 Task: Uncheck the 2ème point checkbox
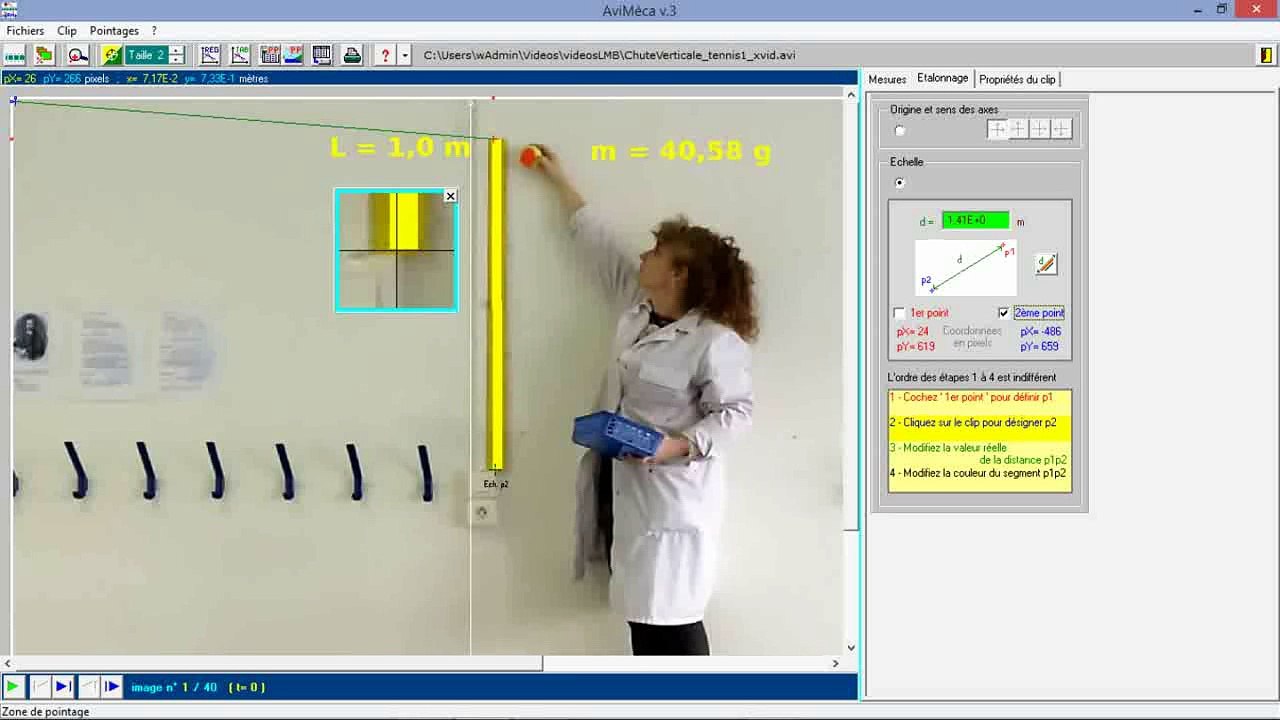click(x=1004, y=313)
